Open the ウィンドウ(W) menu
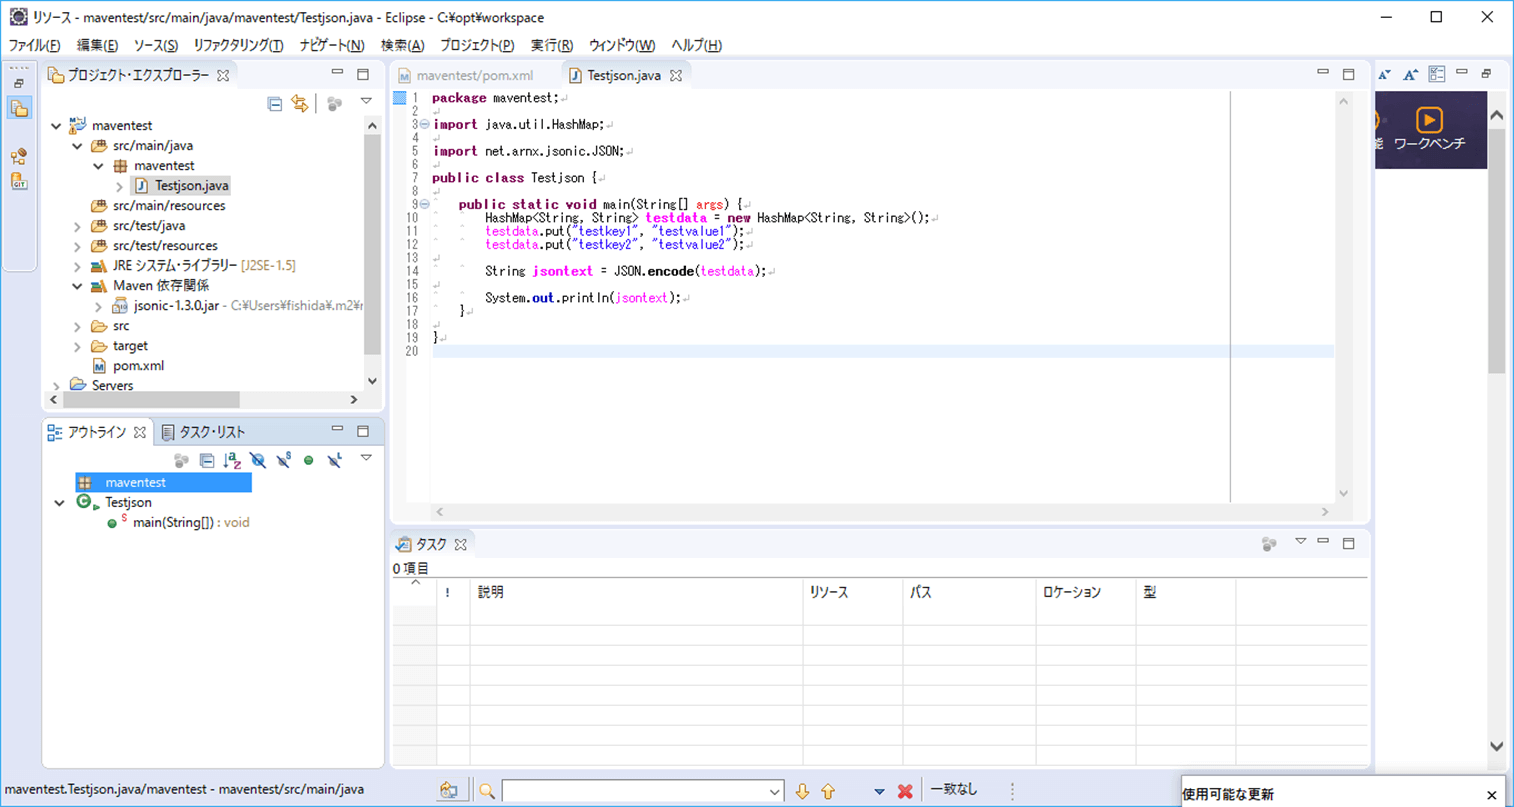The height and width of the screenshot is (807, 1514). coord(621,45)
